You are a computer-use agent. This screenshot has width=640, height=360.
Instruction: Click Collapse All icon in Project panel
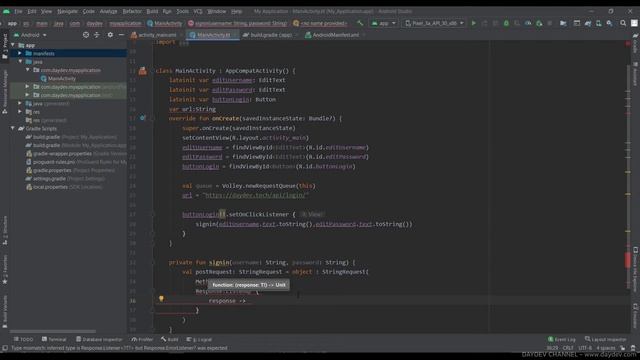click(x=97, y=35)
